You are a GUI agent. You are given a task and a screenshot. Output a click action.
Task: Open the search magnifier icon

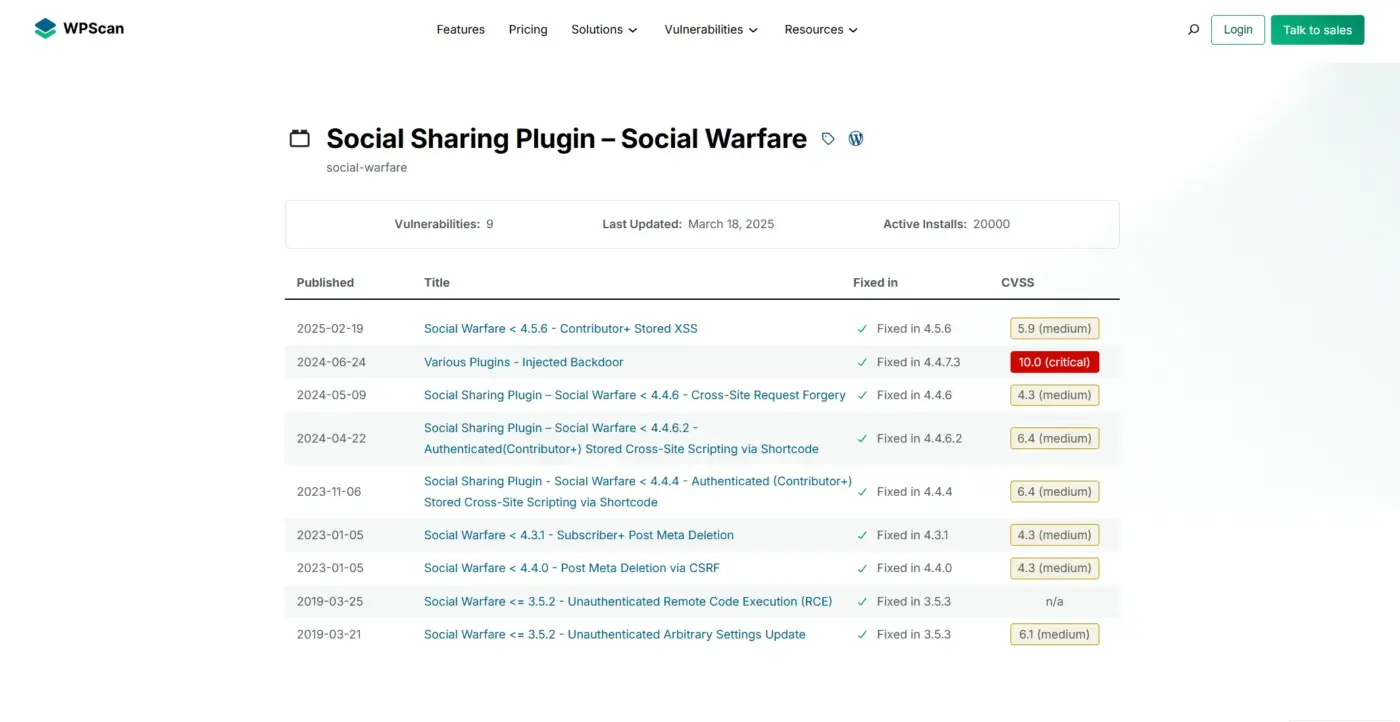click(1193, 30)
